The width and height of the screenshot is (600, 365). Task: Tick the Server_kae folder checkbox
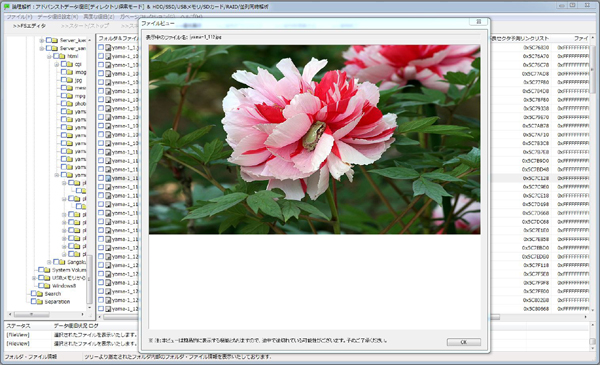[x=49, y=40]
